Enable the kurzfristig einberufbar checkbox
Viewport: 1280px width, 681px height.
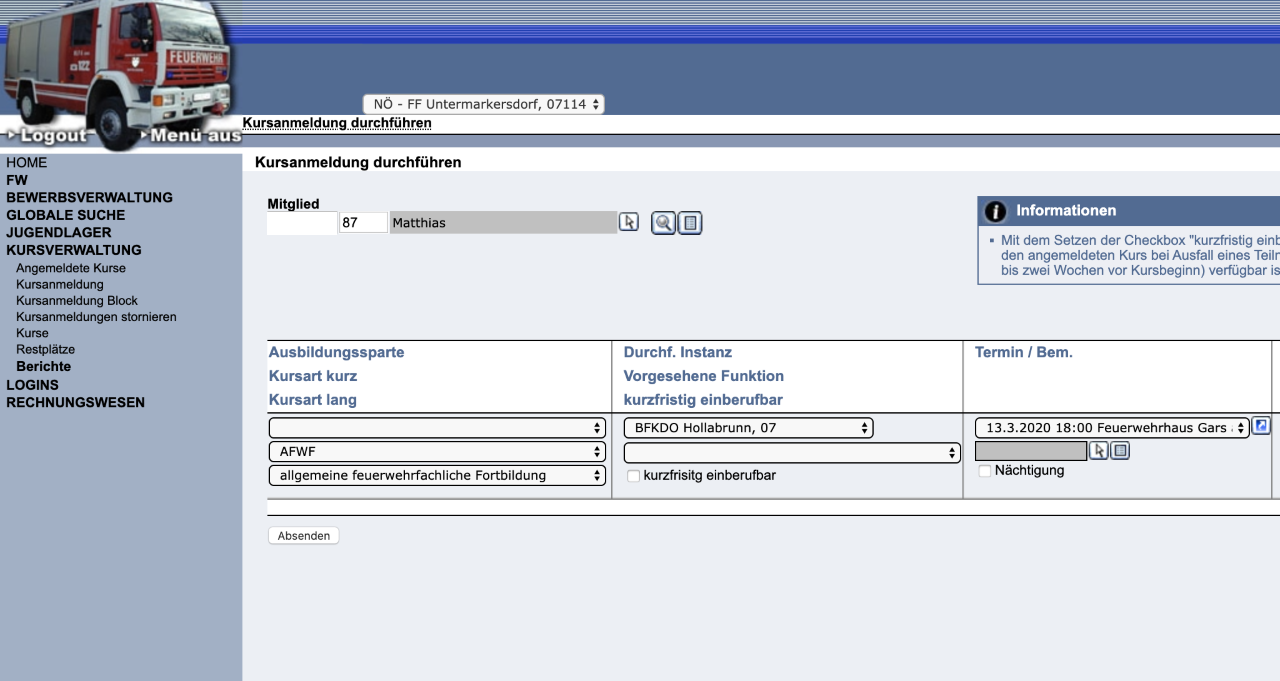click(633, 476)
